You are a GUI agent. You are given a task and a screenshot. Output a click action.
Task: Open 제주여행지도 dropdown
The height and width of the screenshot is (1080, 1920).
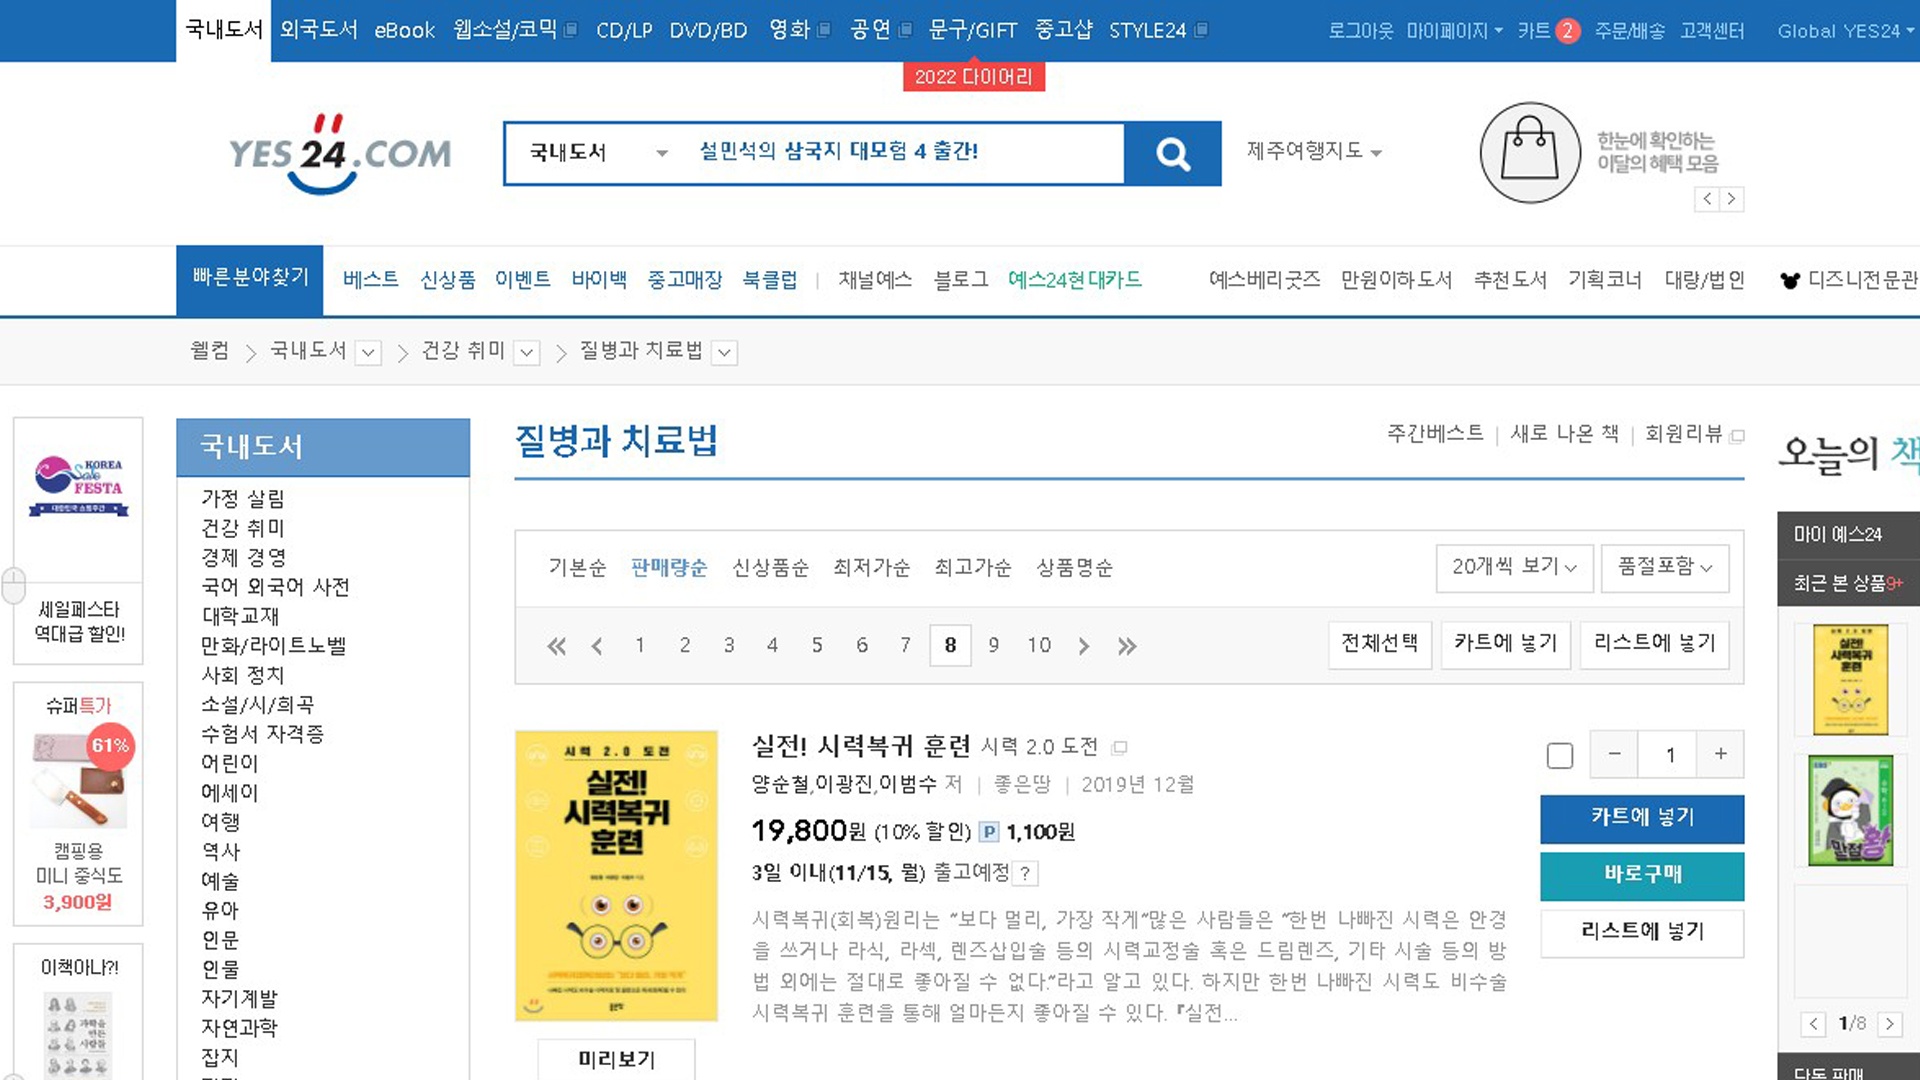pos(1313,151)
